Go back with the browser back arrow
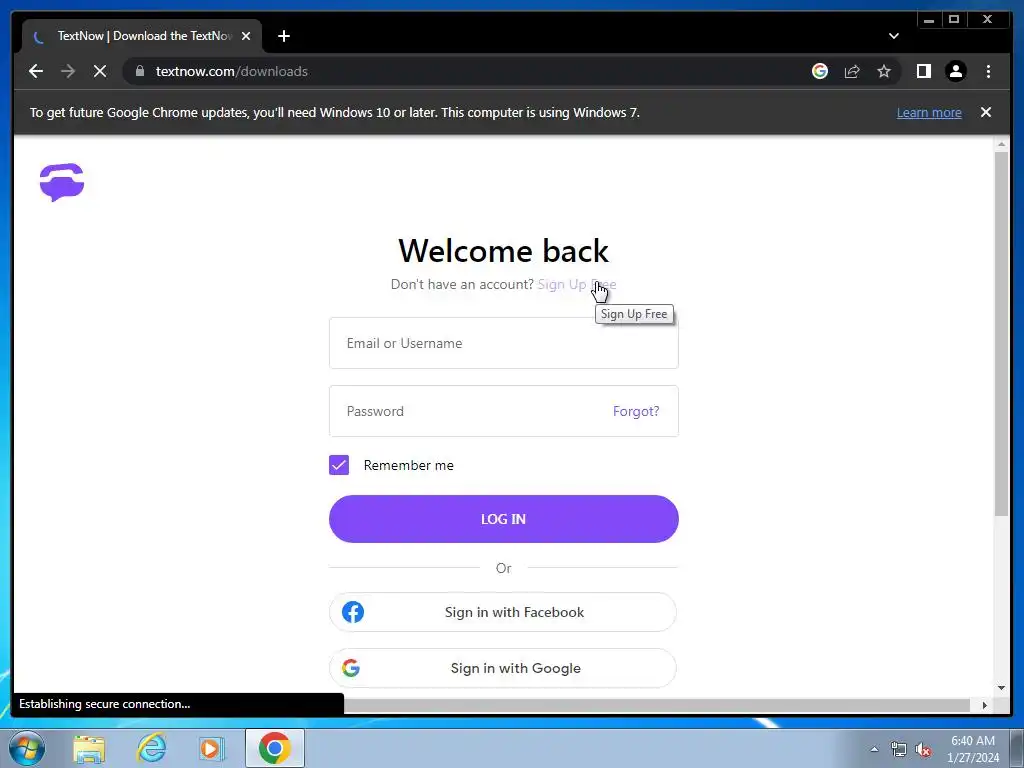Image resolution: width=1024 pixels, height=768 pixels. [36, 71]
